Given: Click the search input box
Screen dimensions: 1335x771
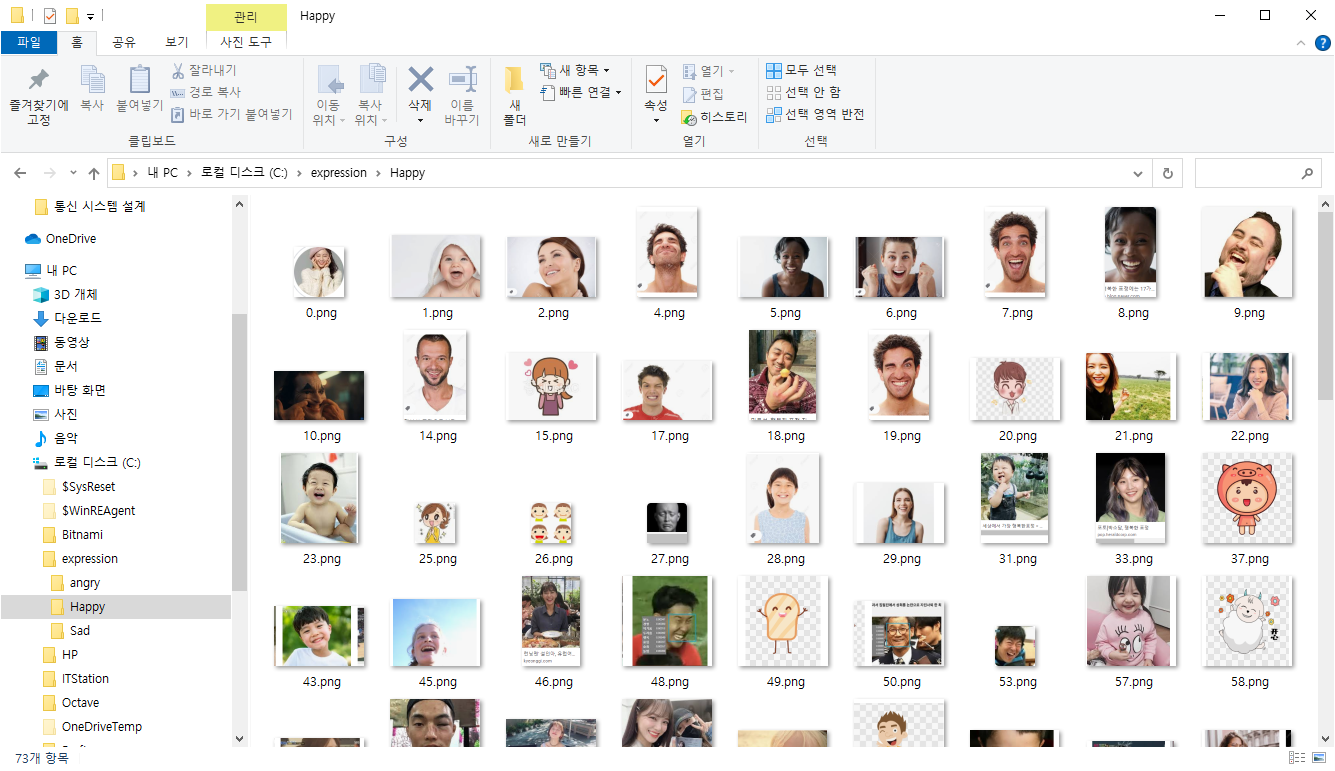Looking at the screenshot, I should coord(1258,173).
